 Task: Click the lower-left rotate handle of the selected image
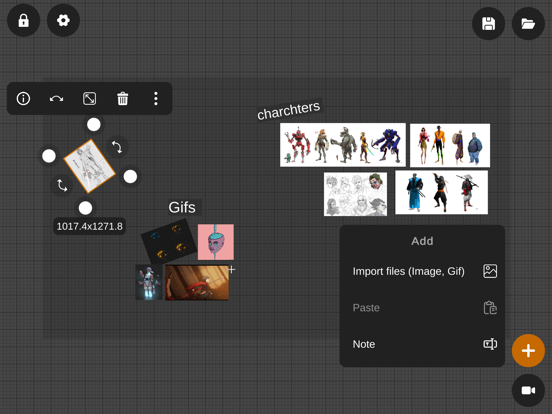[62, 185]
